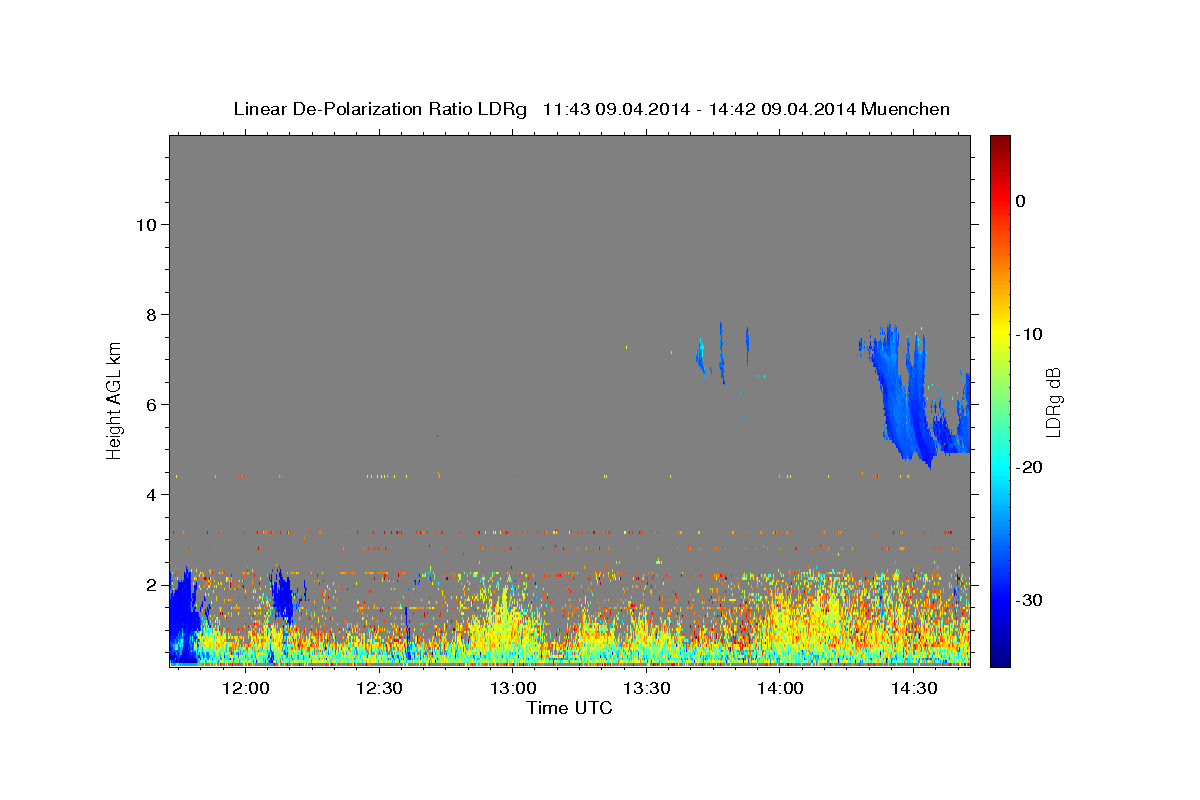Click the colorbar value 0 label
Image resolution: width=1200 pixels, height=800 pixels.
[1020, 201]
